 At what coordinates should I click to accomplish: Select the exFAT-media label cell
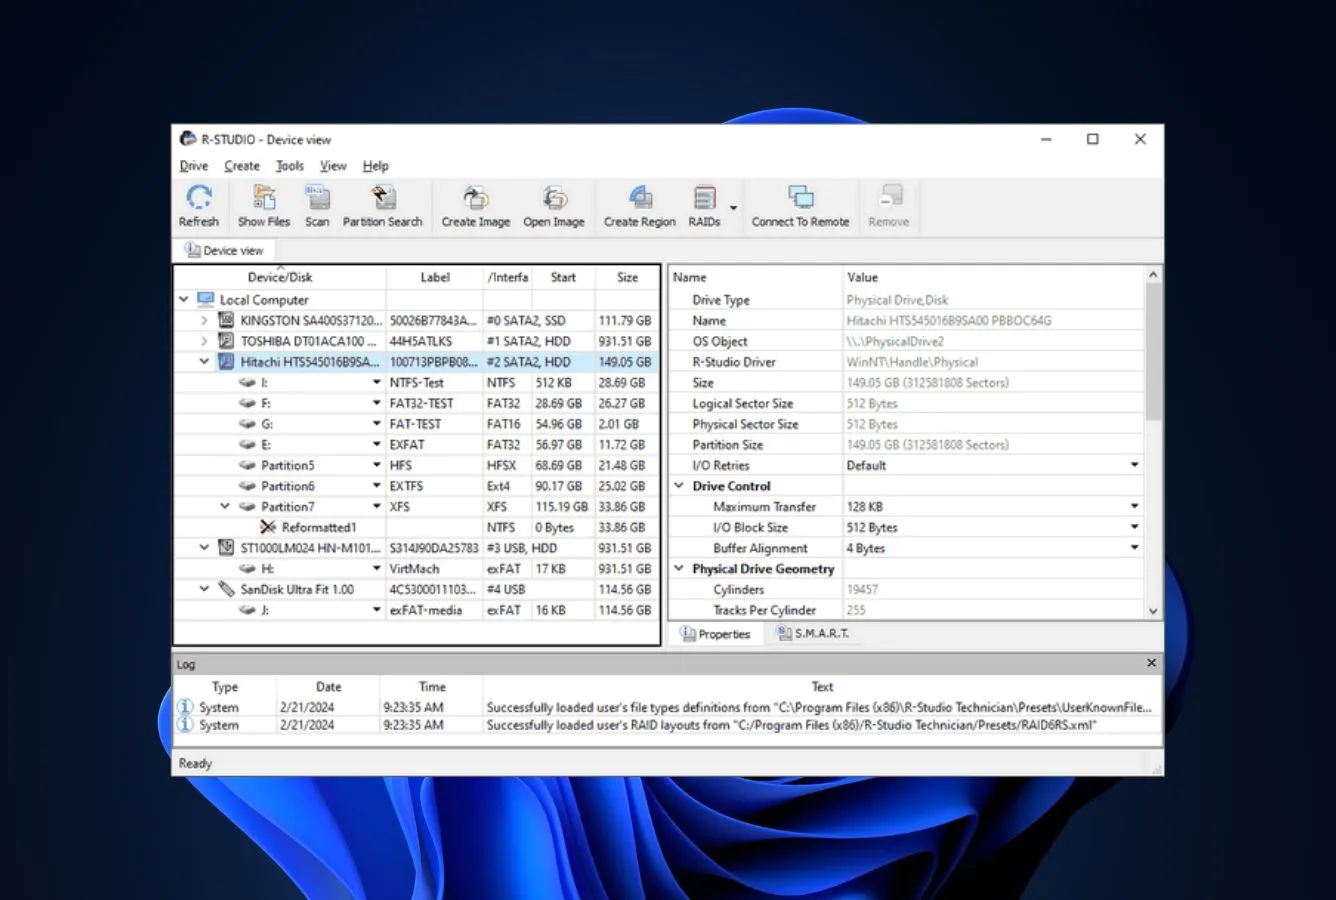click(435, 610)
